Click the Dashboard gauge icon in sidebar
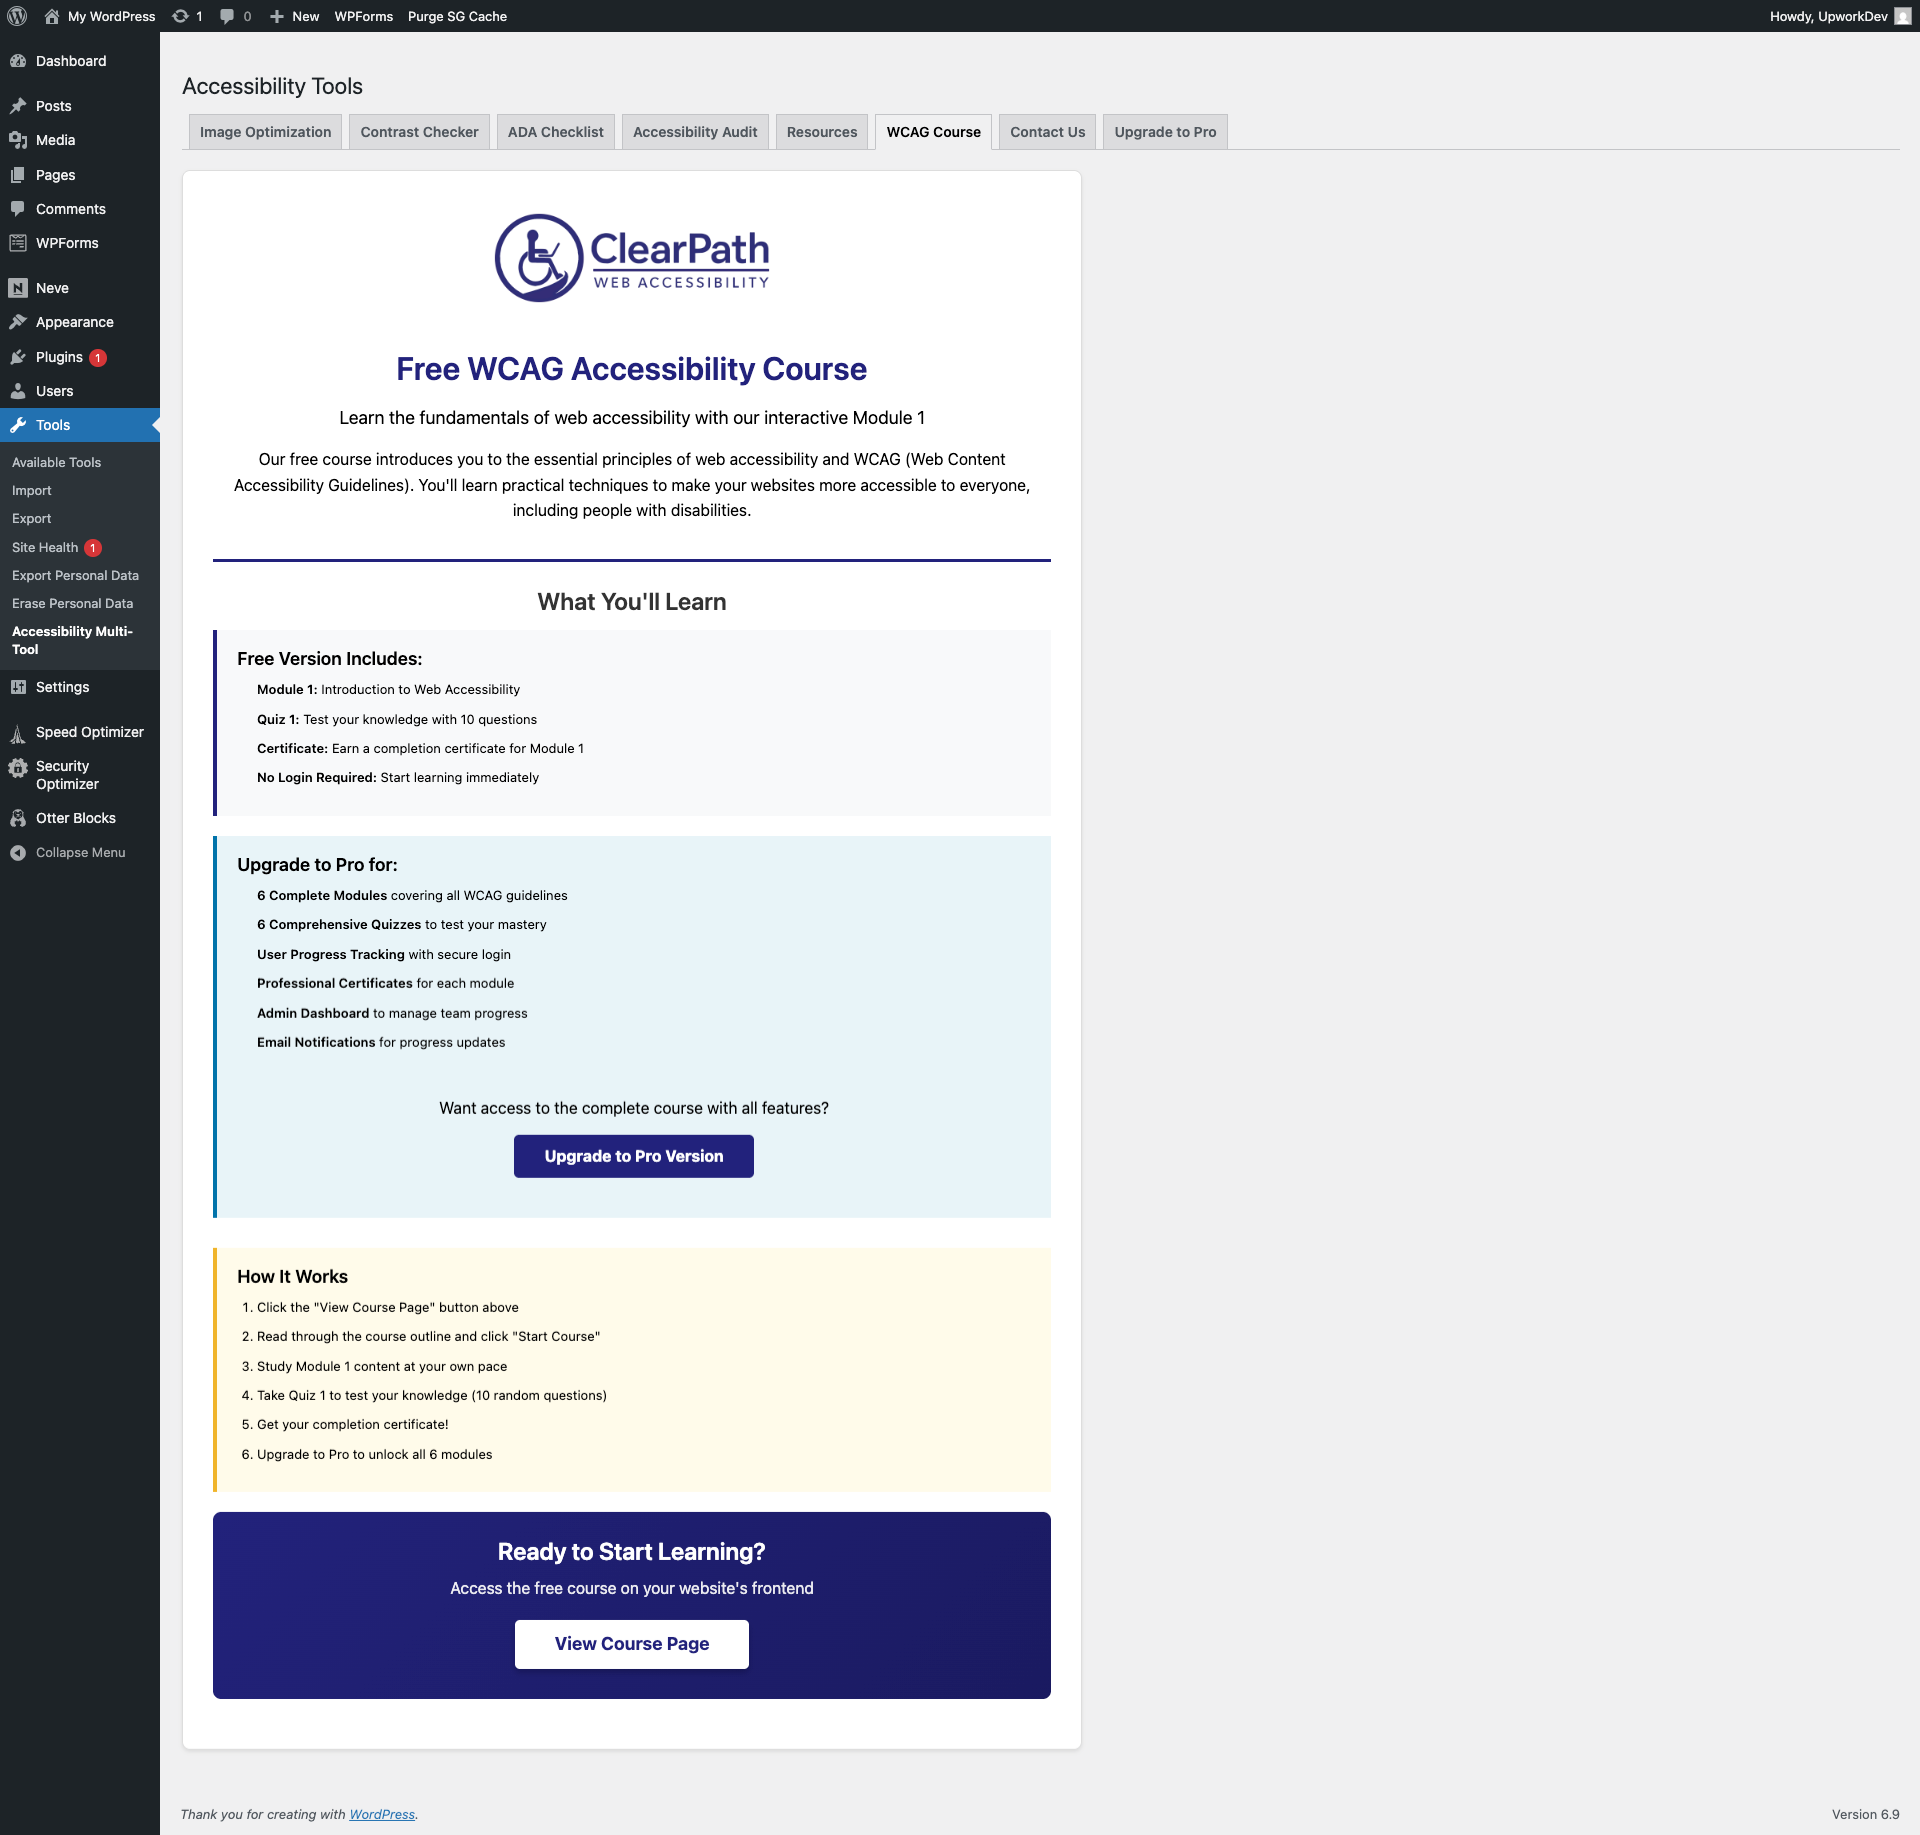Viewport: 1920px width, 1835px height. pos(18,61)
